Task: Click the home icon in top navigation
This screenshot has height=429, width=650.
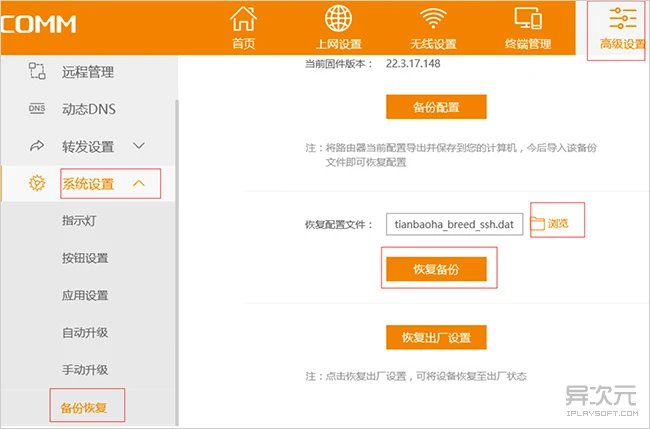Action: coord(244,20)
